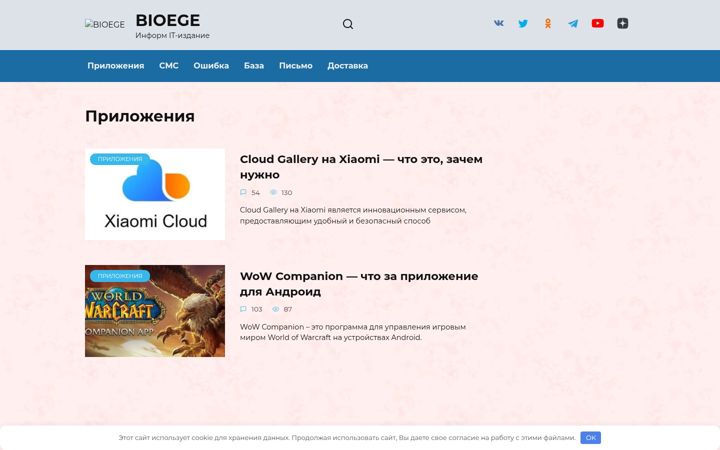The image size is (720, 450).
Task: Click comments icon on Cloud Gallery article
Action: click(243, 192)
